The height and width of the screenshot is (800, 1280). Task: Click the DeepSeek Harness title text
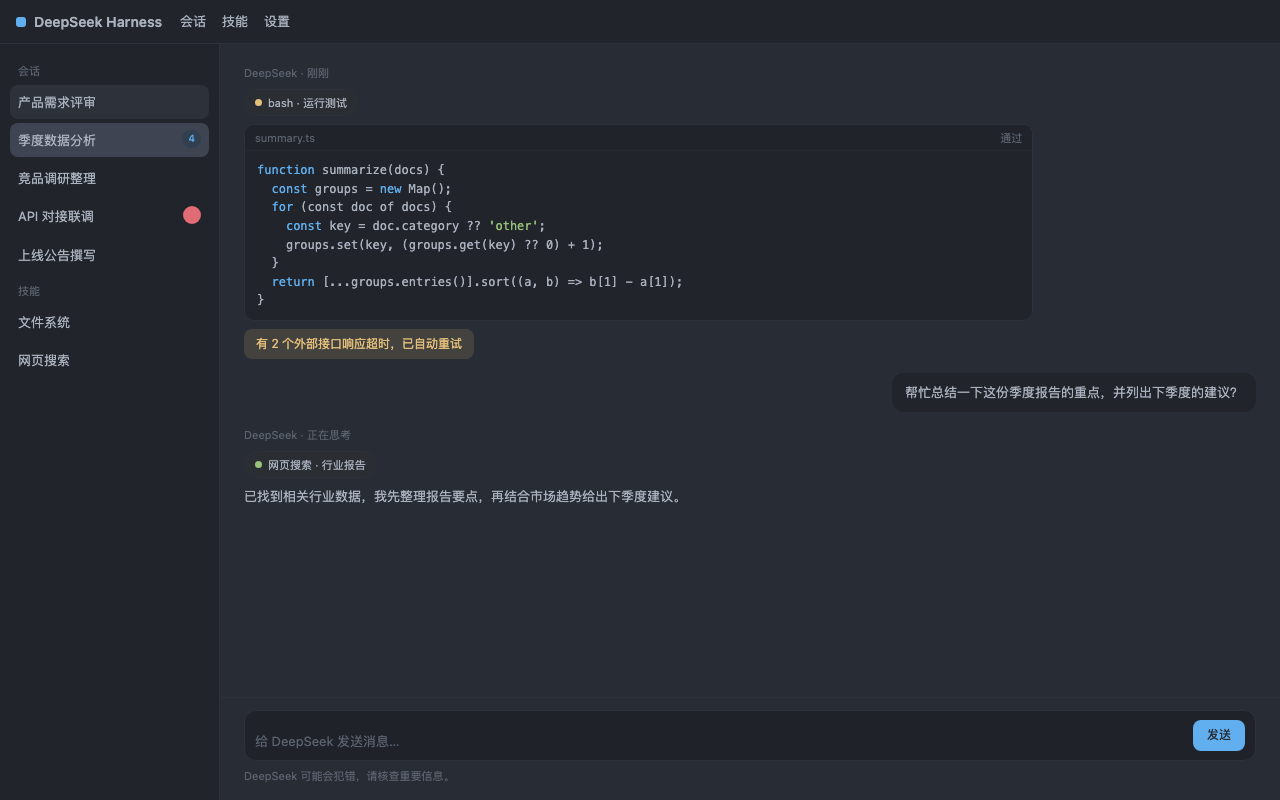tap(98, 22)
